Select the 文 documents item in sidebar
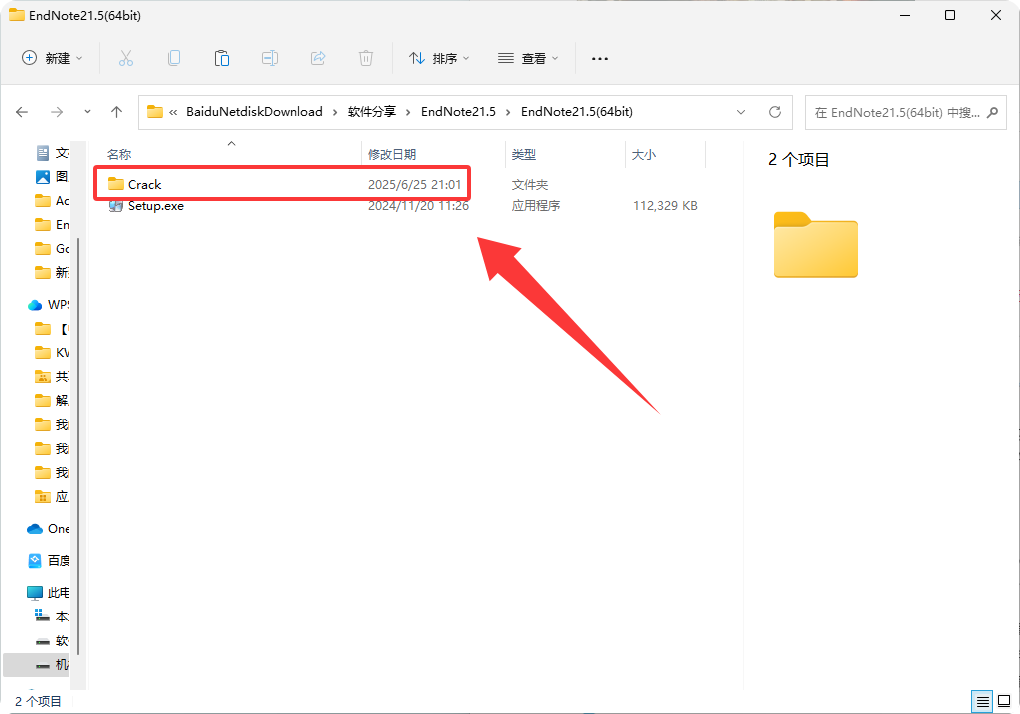The width and height of the screenshot is (1020, 714). [51, 153]
